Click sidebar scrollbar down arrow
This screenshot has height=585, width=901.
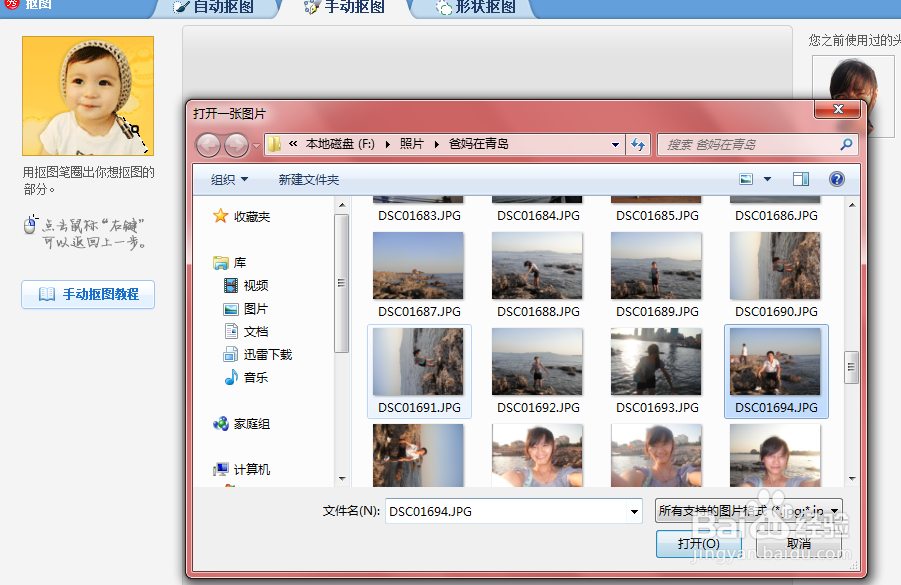pos(342,478)
